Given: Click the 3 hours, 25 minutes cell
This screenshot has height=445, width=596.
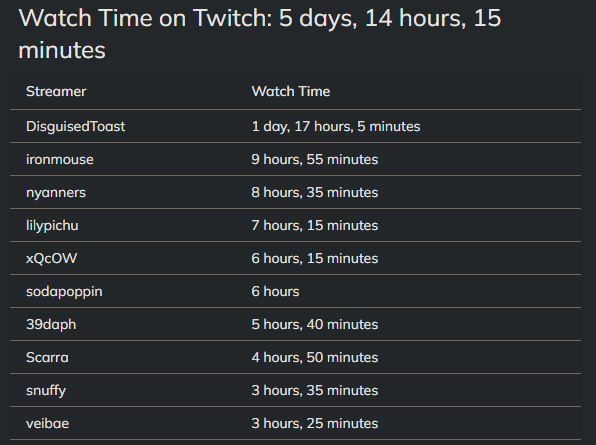Looking at the screenshot, I should pyautogui.click(x=315, y=424).
